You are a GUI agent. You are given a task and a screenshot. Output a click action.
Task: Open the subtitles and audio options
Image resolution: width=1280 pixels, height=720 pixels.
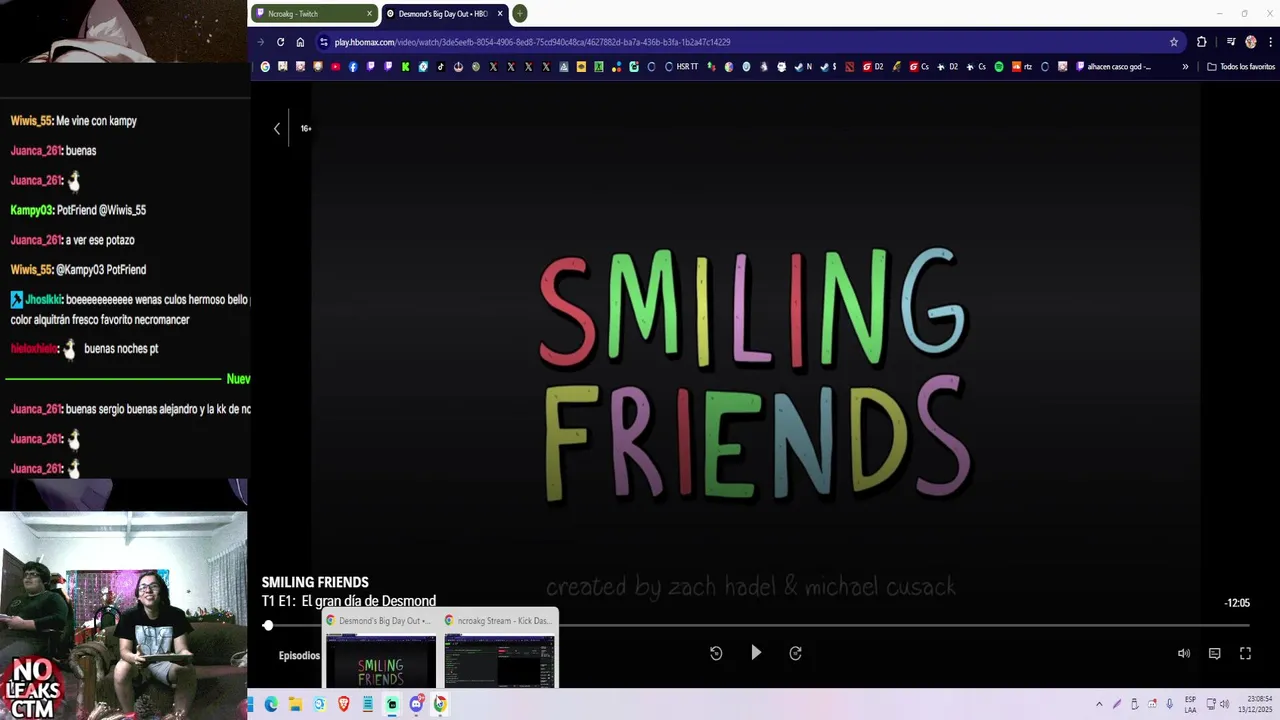(x=1214, y=653)
